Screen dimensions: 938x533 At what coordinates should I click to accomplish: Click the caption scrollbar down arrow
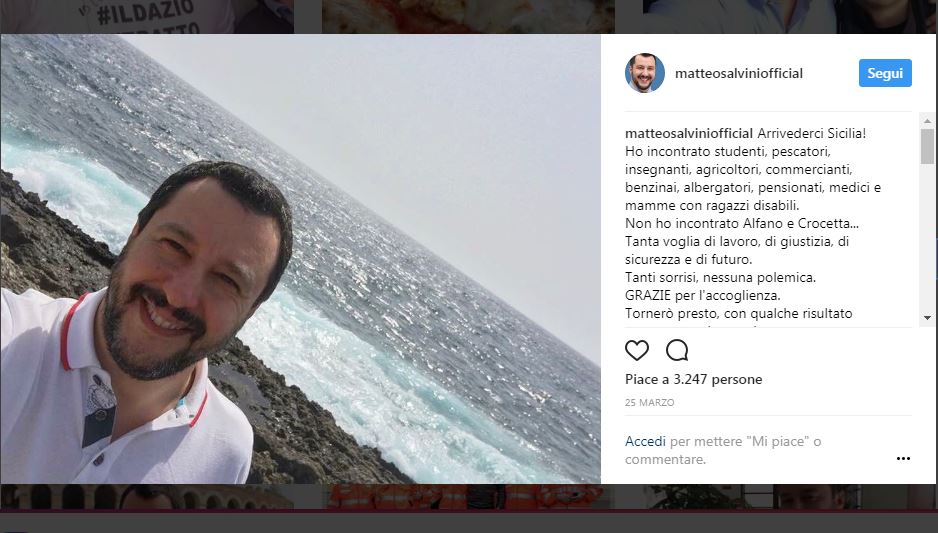(927, 318)
